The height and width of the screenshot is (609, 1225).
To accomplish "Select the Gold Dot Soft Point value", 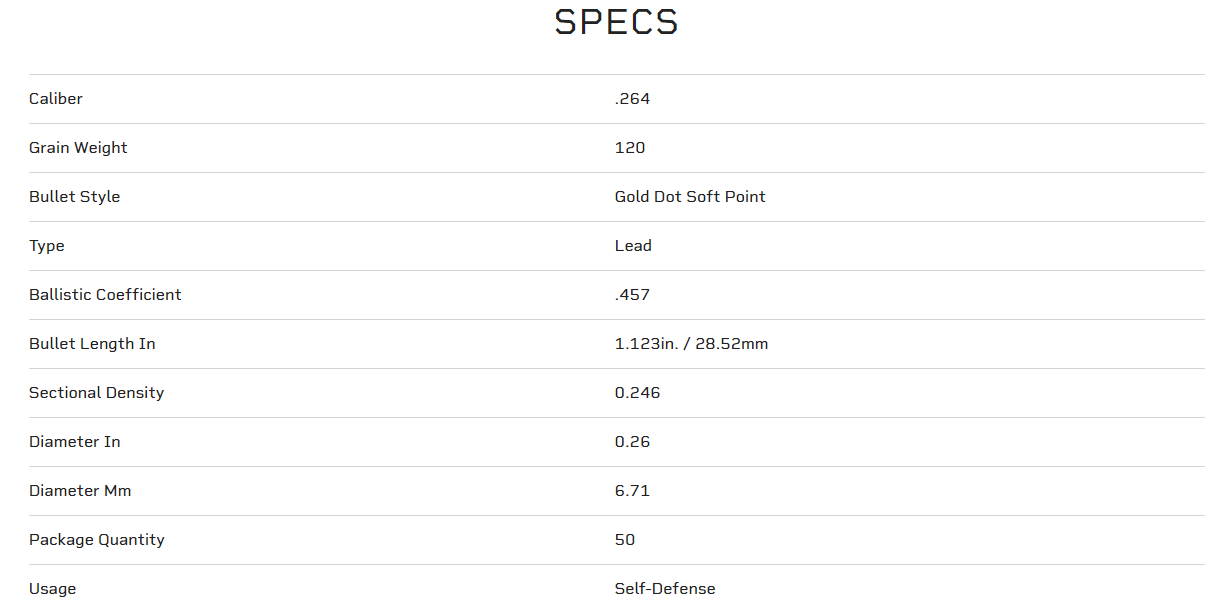I will click(x=690, y=197).
